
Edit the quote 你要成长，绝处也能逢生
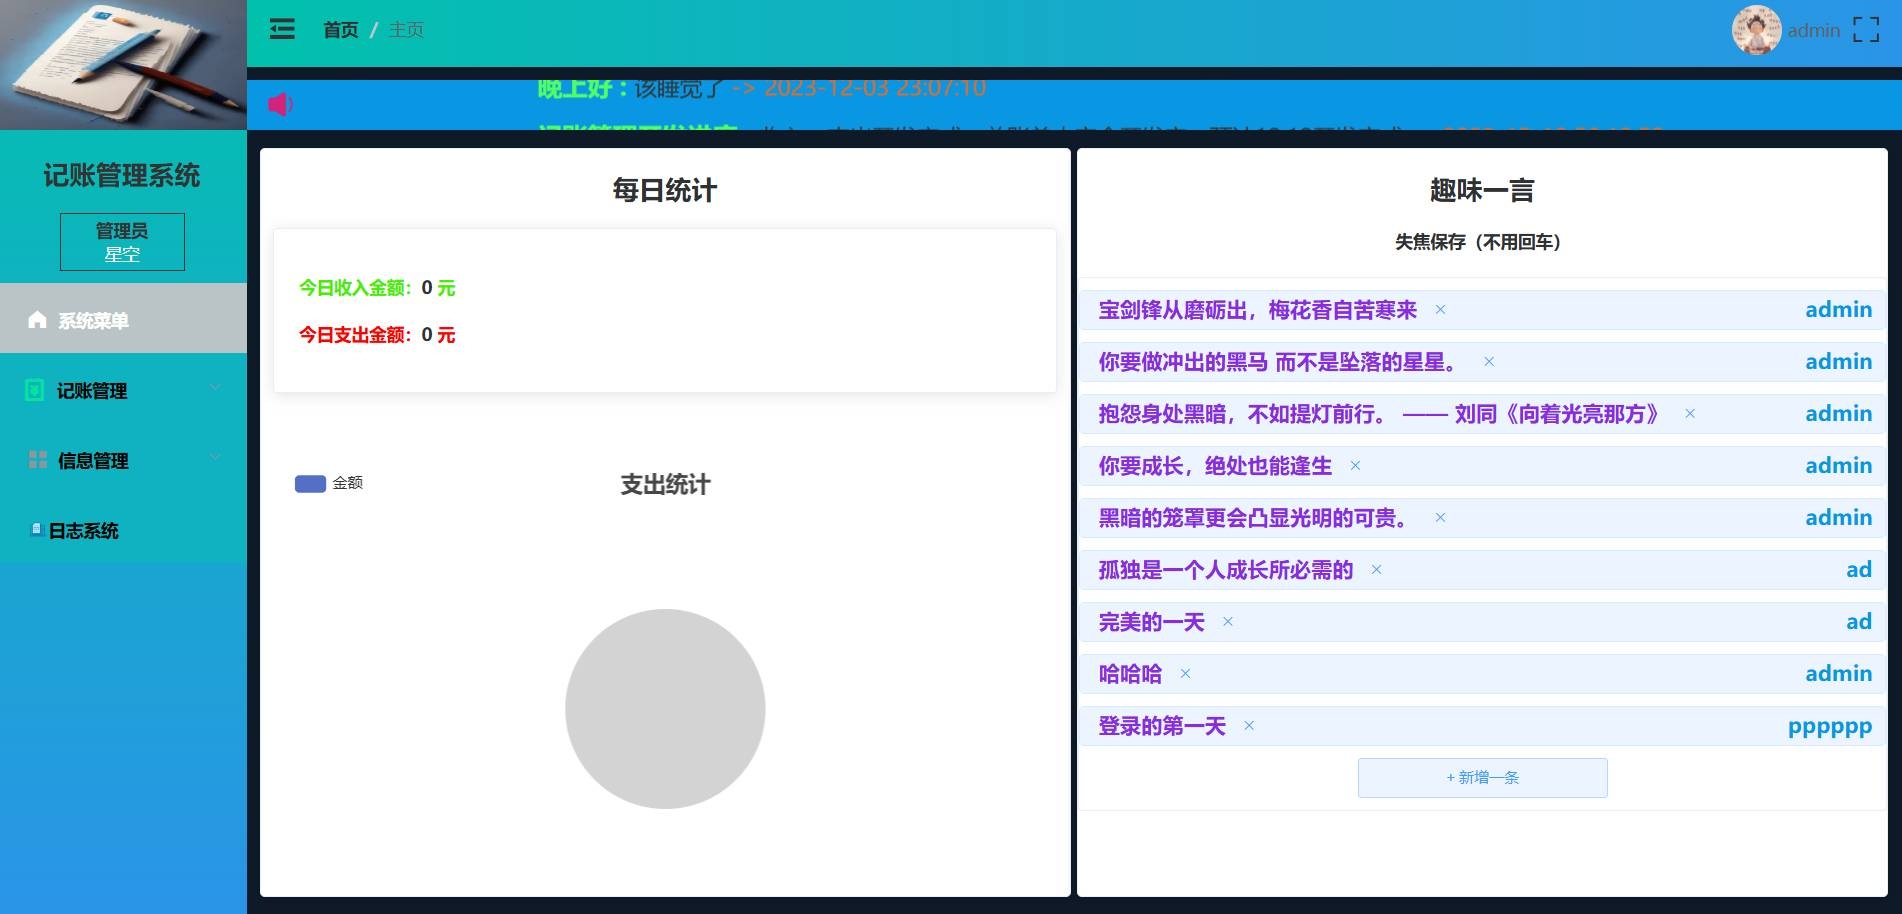(1215, 466)
